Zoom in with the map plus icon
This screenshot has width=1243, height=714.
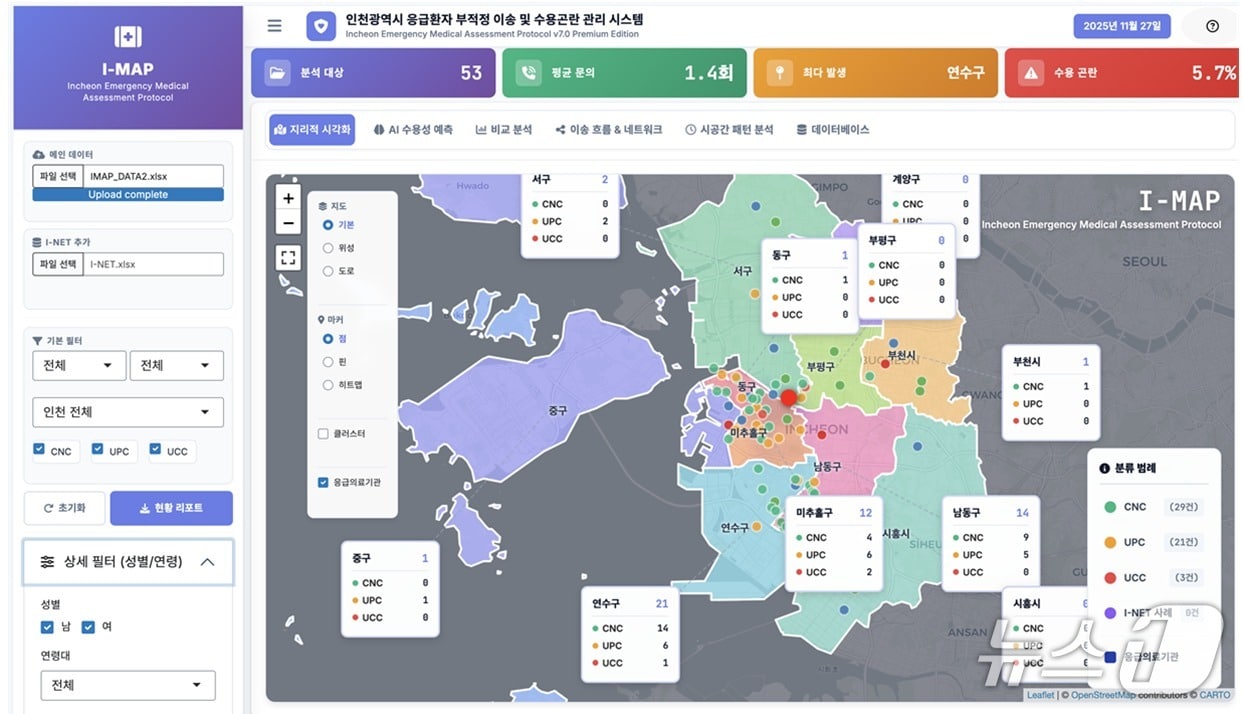pyautogui.click(x=288, y=198)
